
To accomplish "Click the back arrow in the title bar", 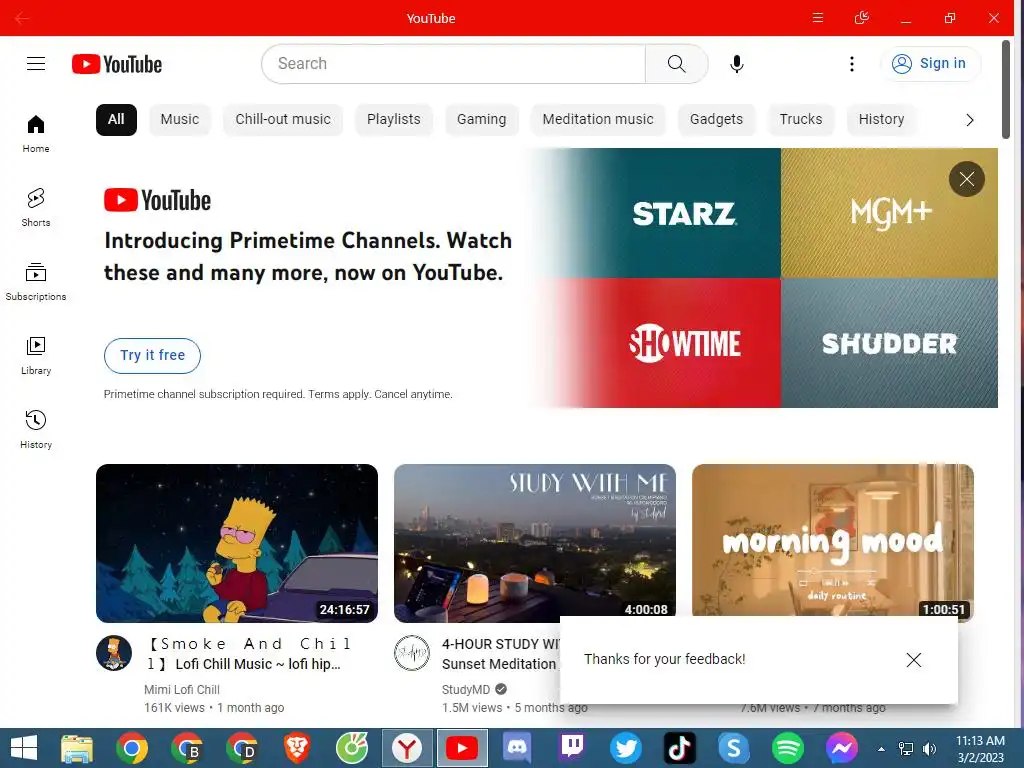I will click(22, 18).
